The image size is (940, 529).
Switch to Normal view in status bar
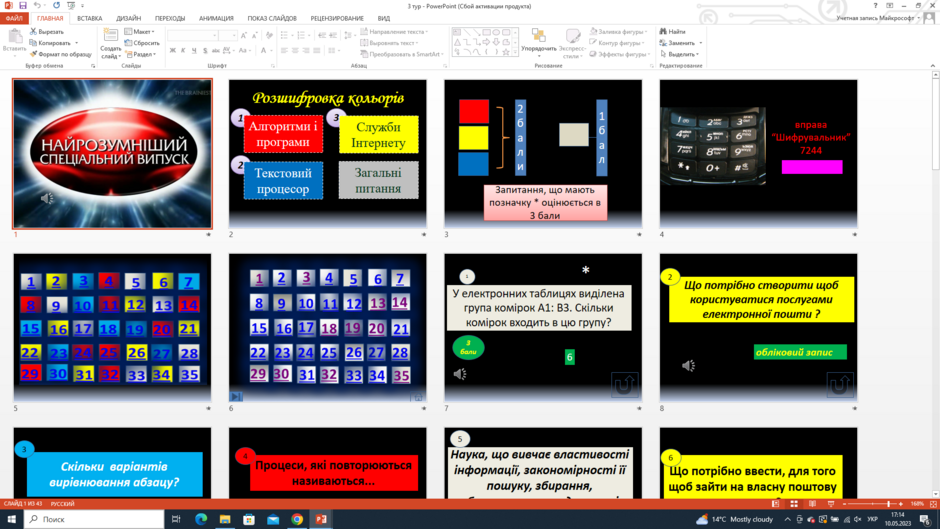[775, 504]
